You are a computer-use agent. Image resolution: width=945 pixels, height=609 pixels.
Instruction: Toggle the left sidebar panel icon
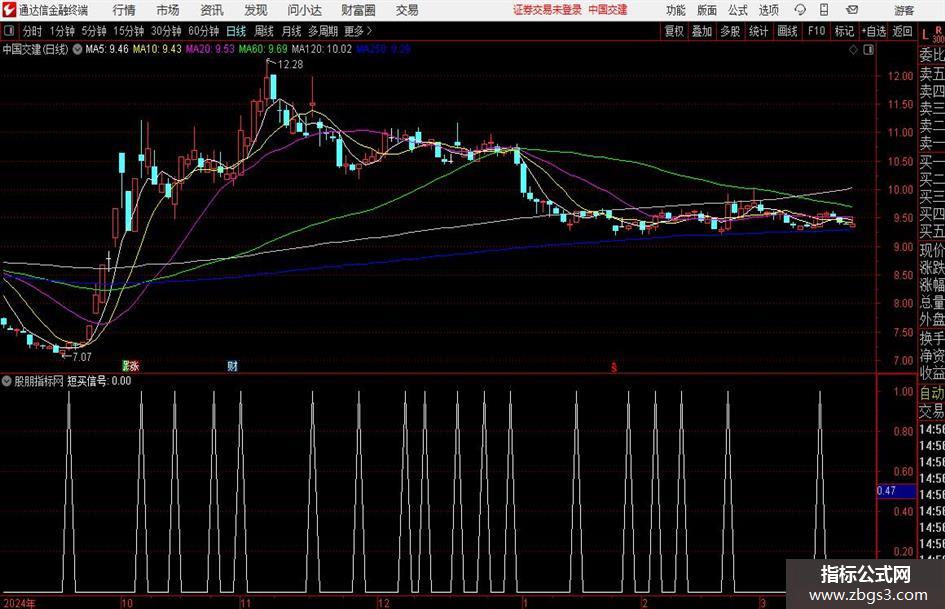pyautogui.click(x=9, y=31)
